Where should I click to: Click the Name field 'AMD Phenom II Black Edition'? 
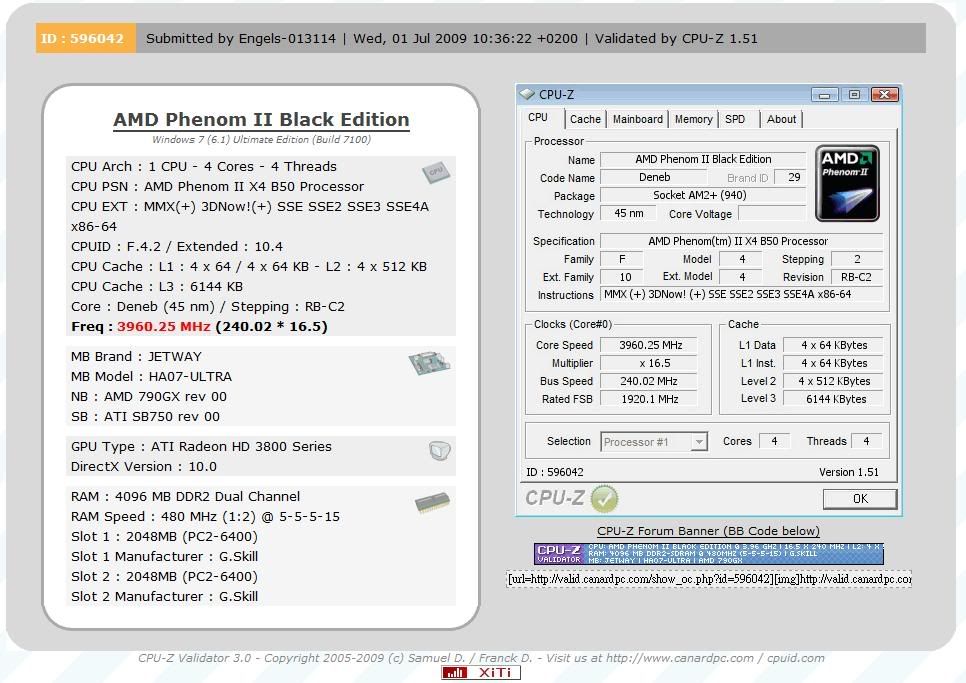click(x=703, y=160)
